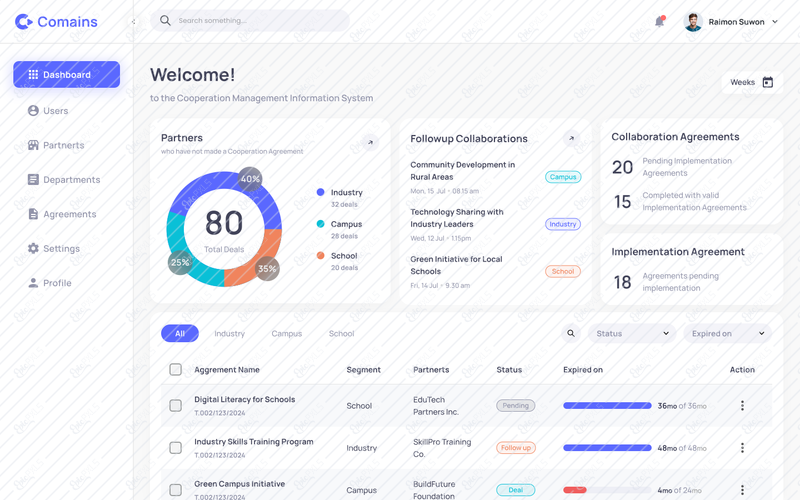Click the table search magnifier icon
This screenshot has height=500, width=800.
click(x=571, y=333)
